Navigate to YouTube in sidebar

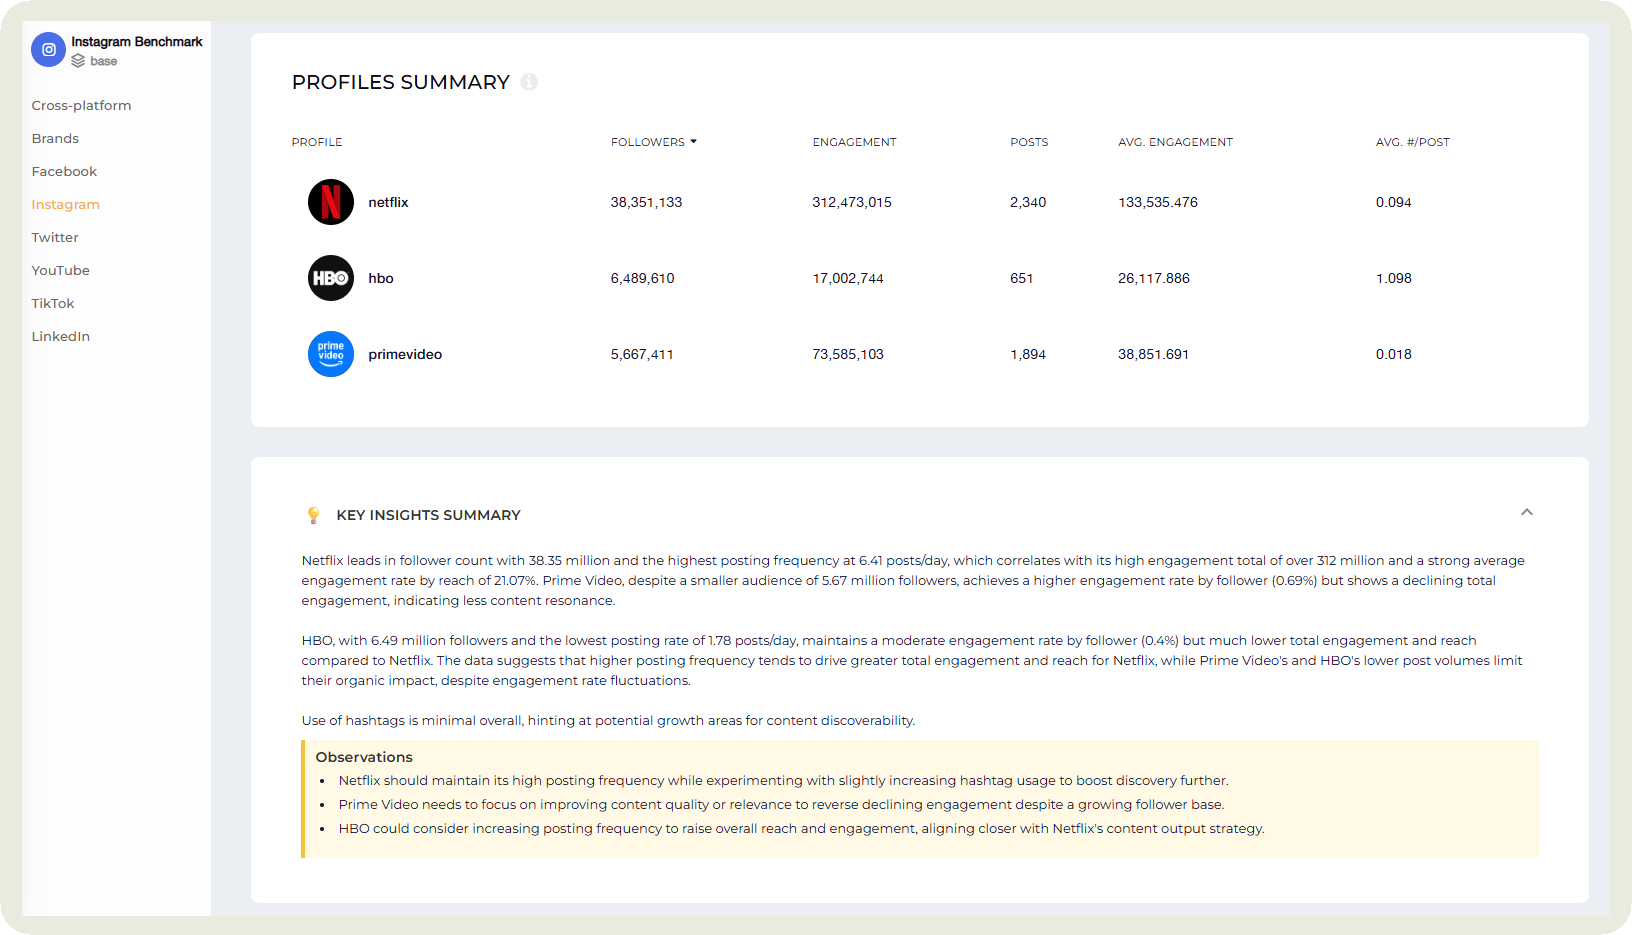point(60,270)
